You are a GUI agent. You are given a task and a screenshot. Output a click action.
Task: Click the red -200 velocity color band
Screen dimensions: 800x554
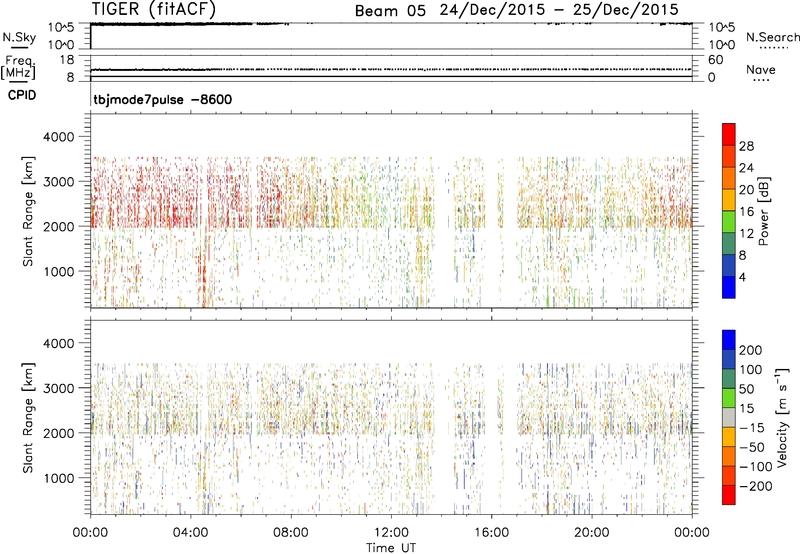729,495
